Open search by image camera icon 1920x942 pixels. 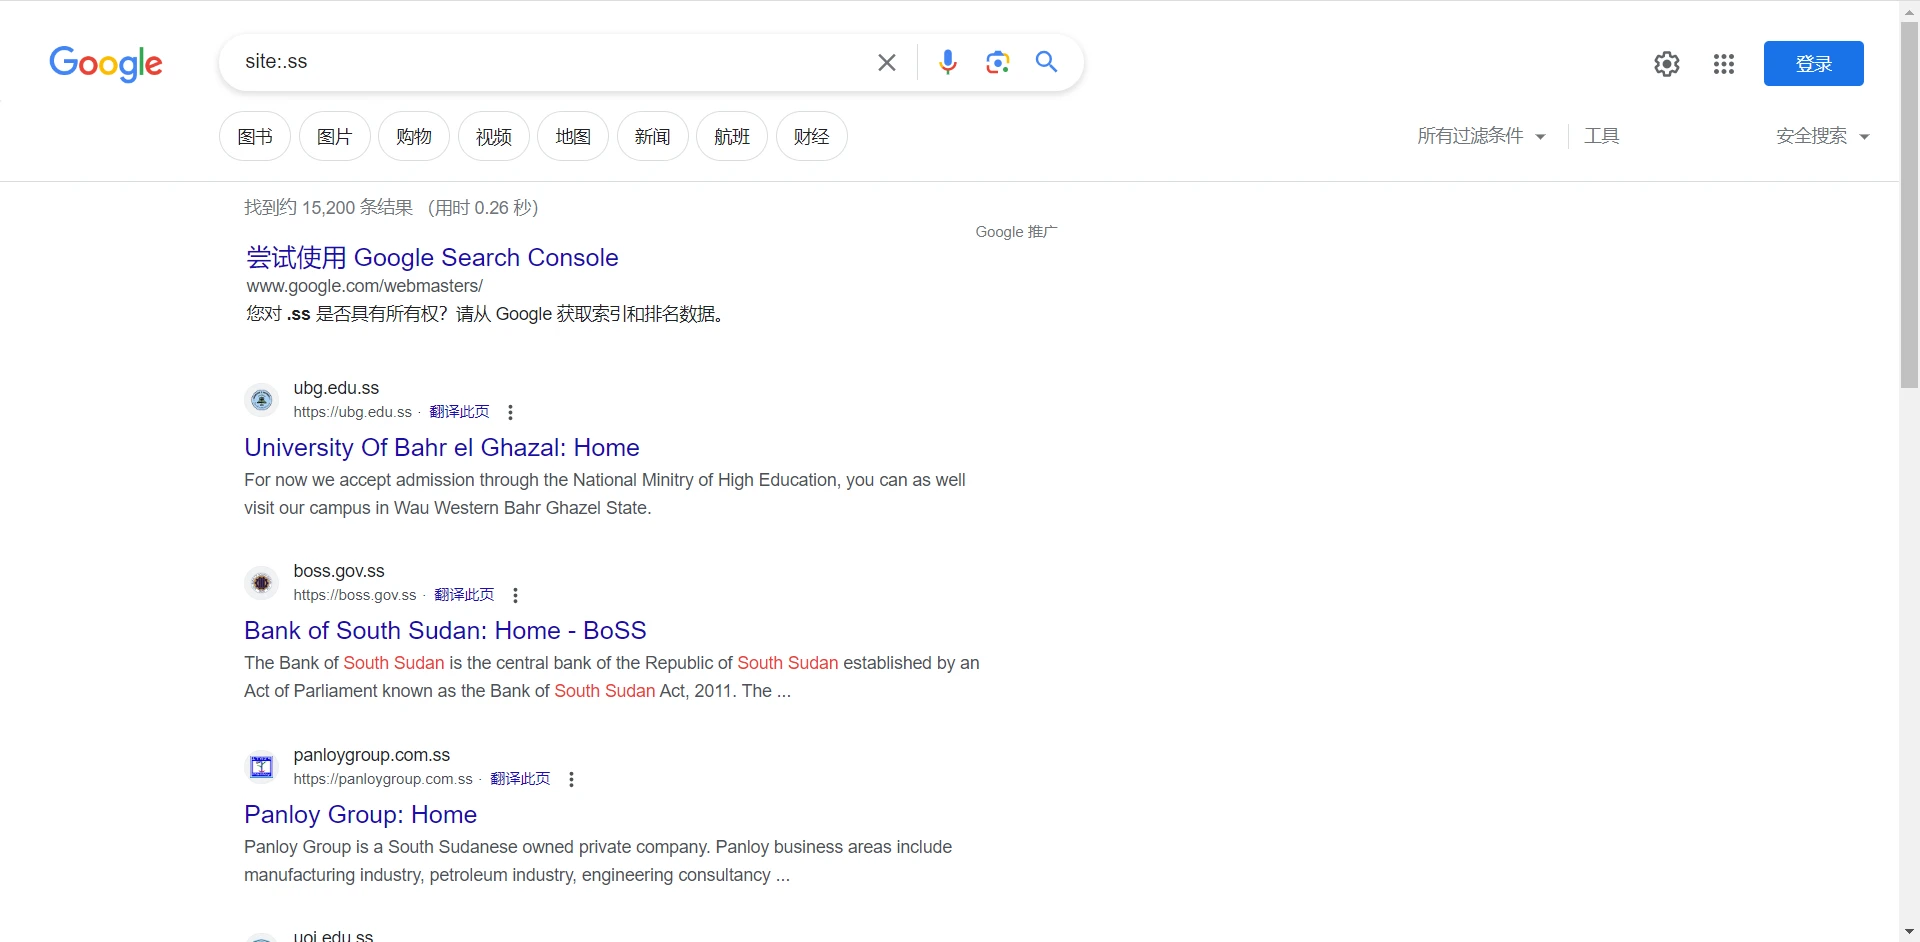tap(997, 63)
